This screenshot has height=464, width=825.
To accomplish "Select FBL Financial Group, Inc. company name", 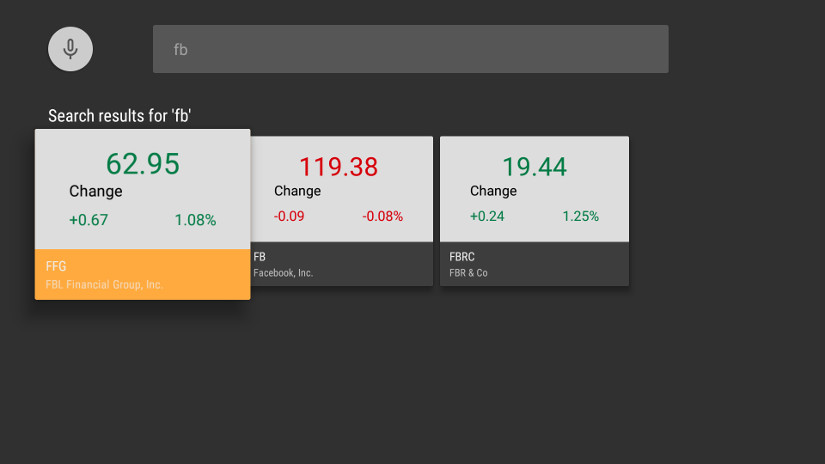I will click(x=104, y=285).
